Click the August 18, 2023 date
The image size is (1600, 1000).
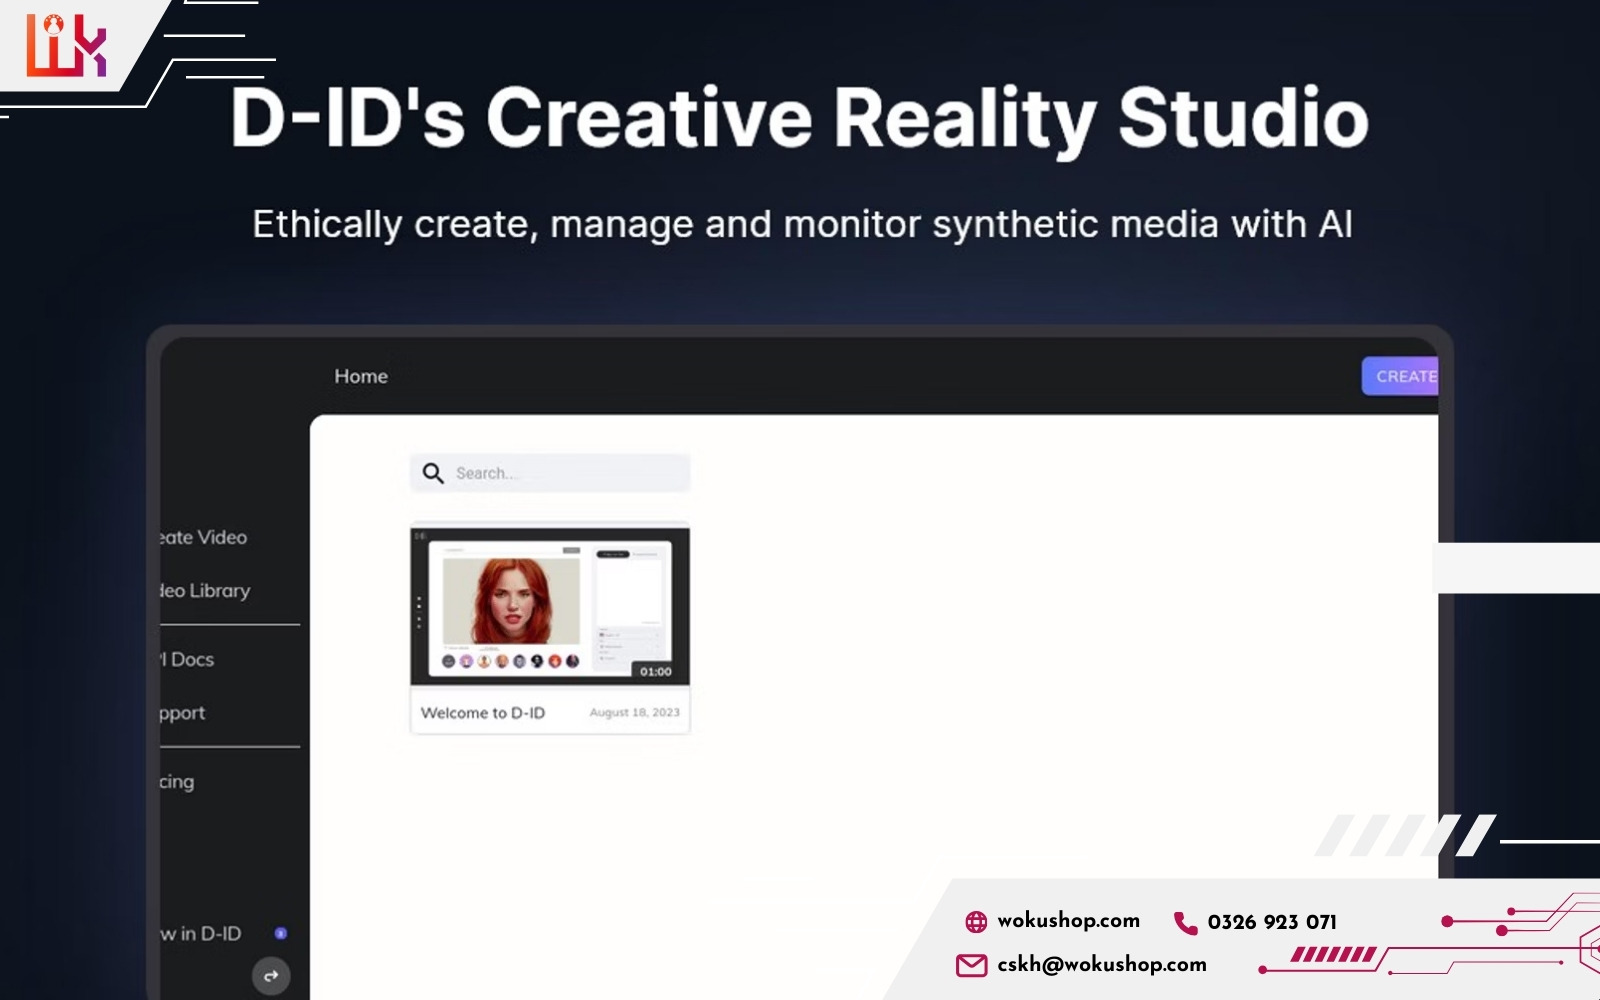click(x=635, y=713)
